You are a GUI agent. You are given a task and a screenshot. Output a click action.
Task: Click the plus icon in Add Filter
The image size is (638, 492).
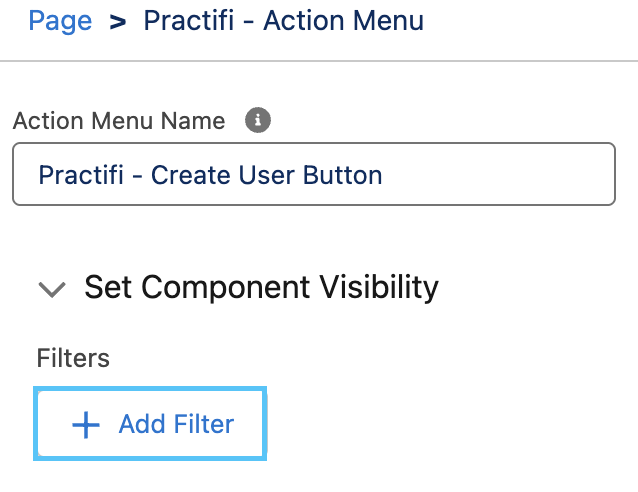point(87,425)
